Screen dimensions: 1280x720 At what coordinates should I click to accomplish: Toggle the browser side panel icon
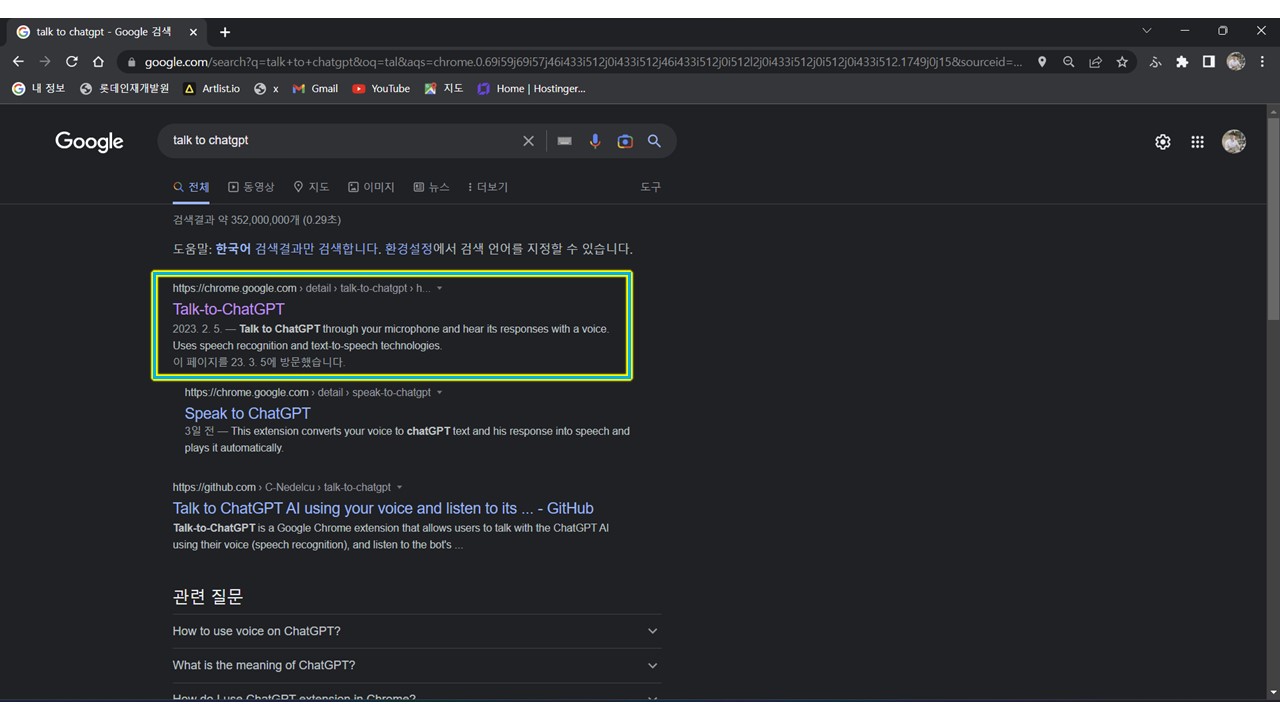tap(1209, 62)
